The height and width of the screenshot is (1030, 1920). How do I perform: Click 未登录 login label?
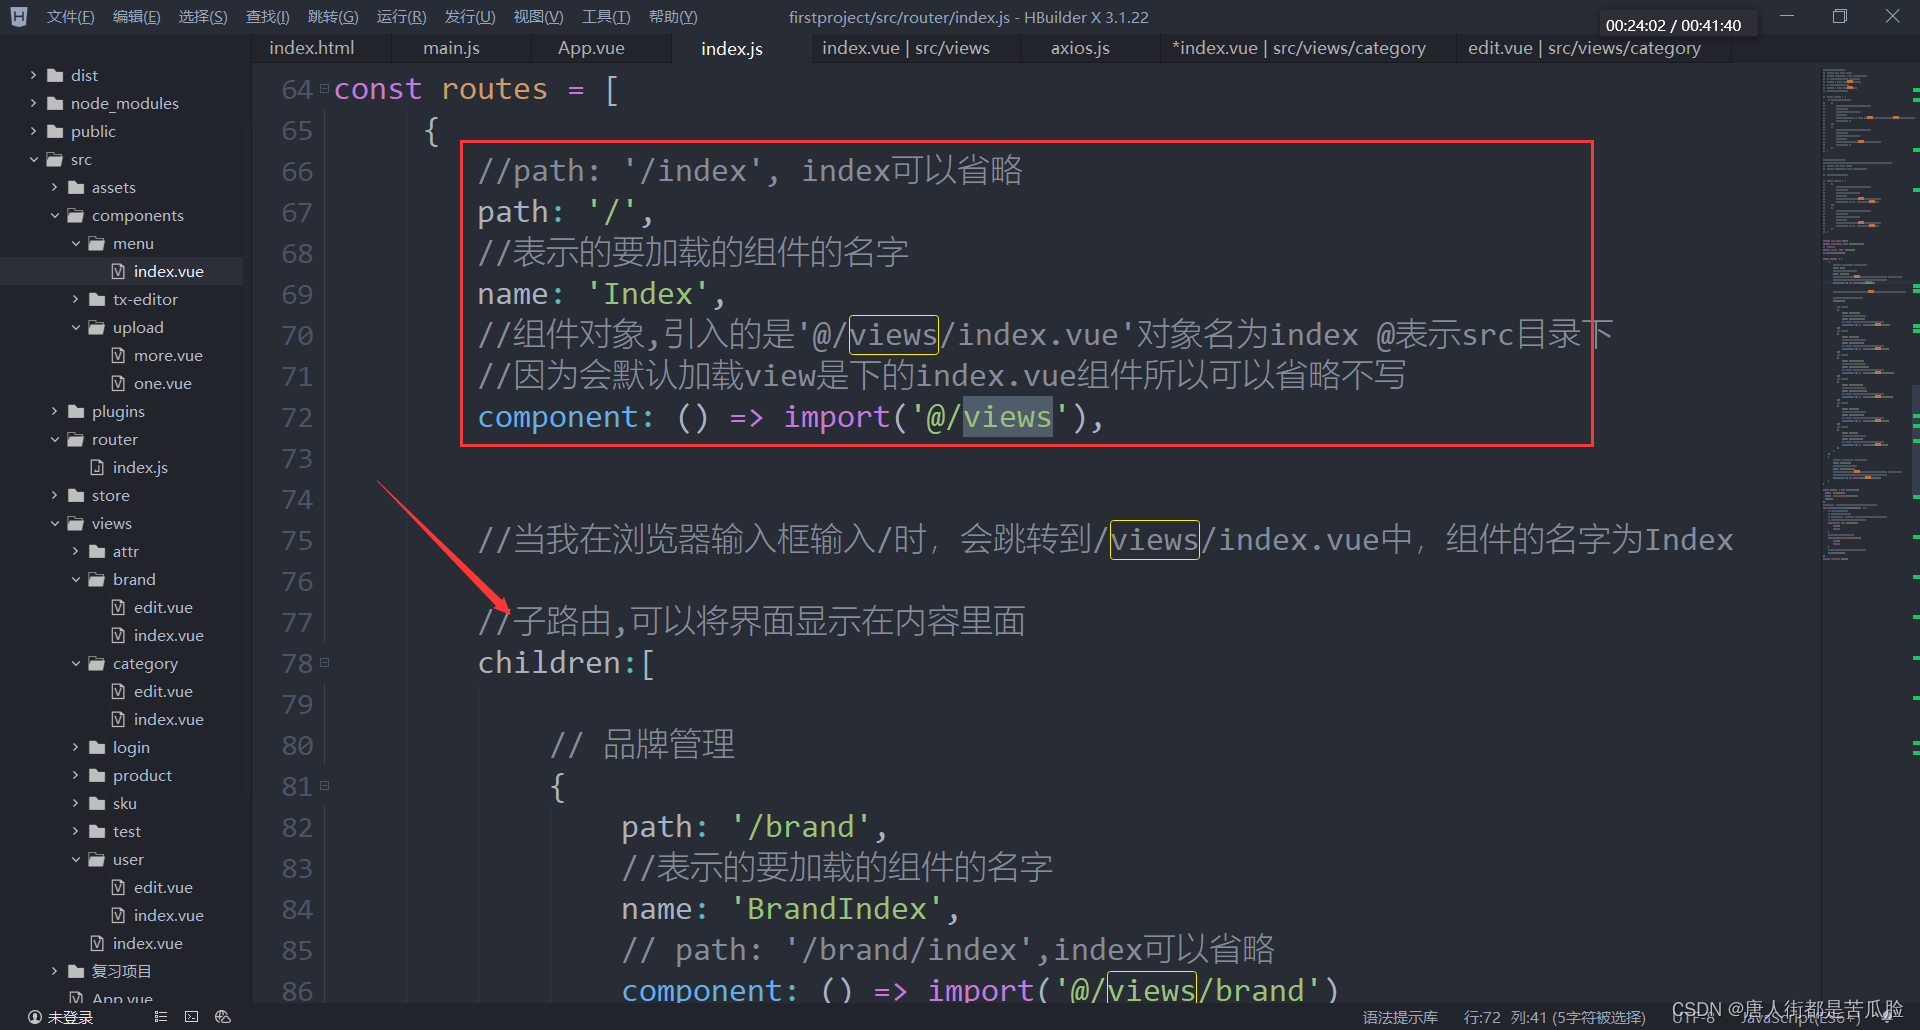pos(70,1017)
